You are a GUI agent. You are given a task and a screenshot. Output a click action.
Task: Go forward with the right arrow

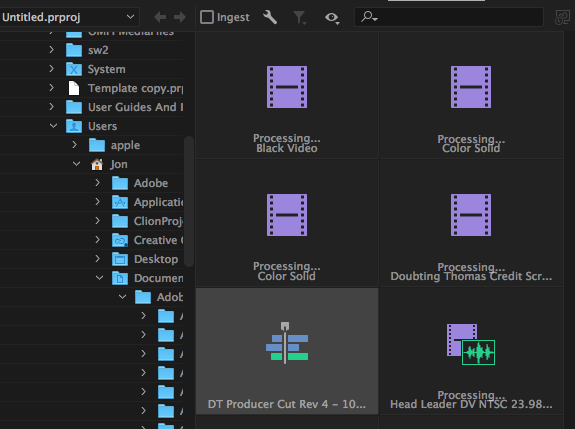pos(180,17)
